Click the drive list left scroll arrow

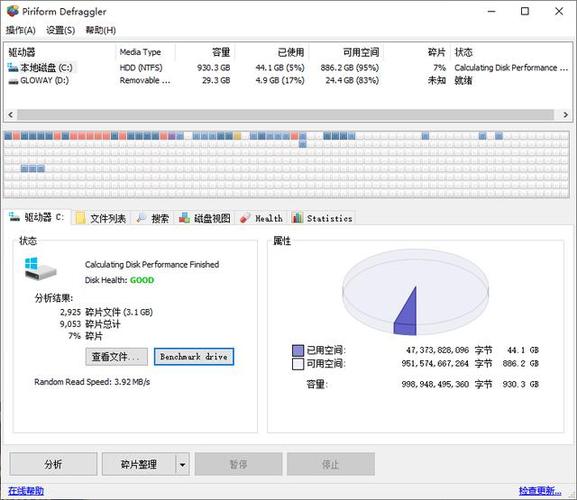click(x=10, y=115)
